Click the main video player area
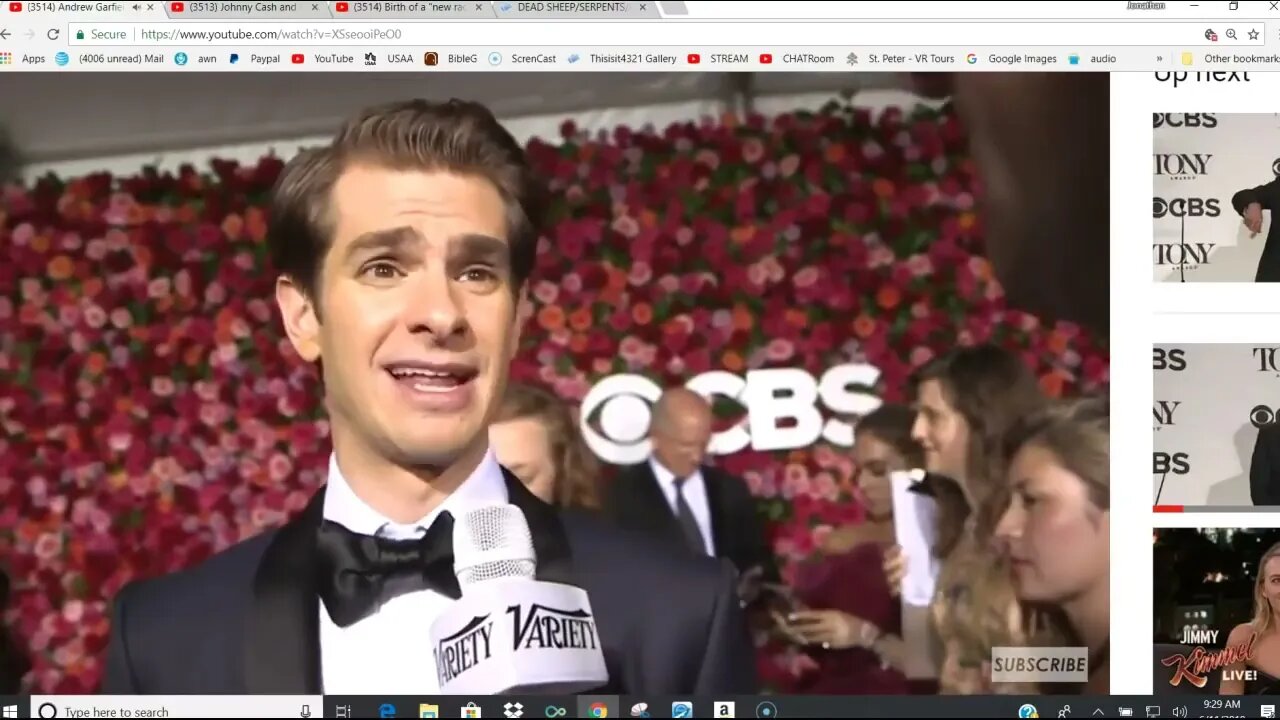This screenshot has height=720, width=1280. (555, 383)
